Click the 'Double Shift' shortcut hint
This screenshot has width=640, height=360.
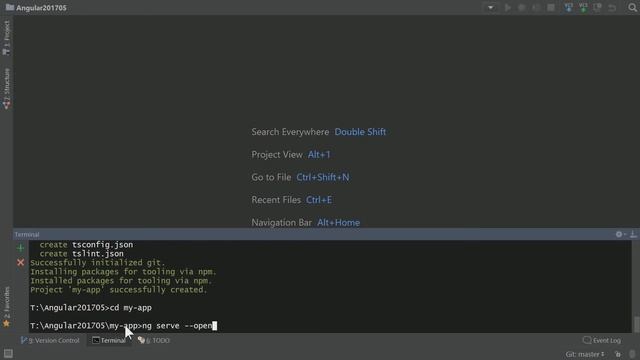tap(360, 132)
